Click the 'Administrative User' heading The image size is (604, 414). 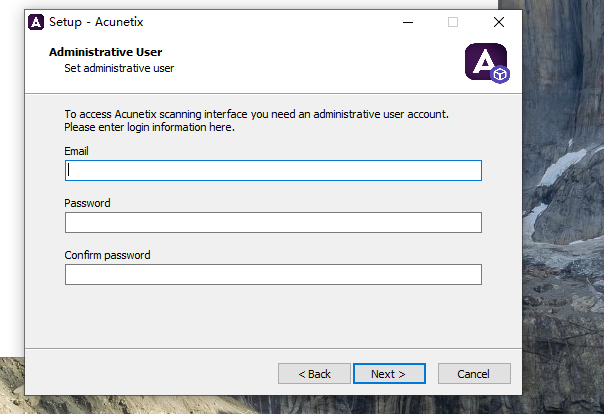(x=106, y=52)
